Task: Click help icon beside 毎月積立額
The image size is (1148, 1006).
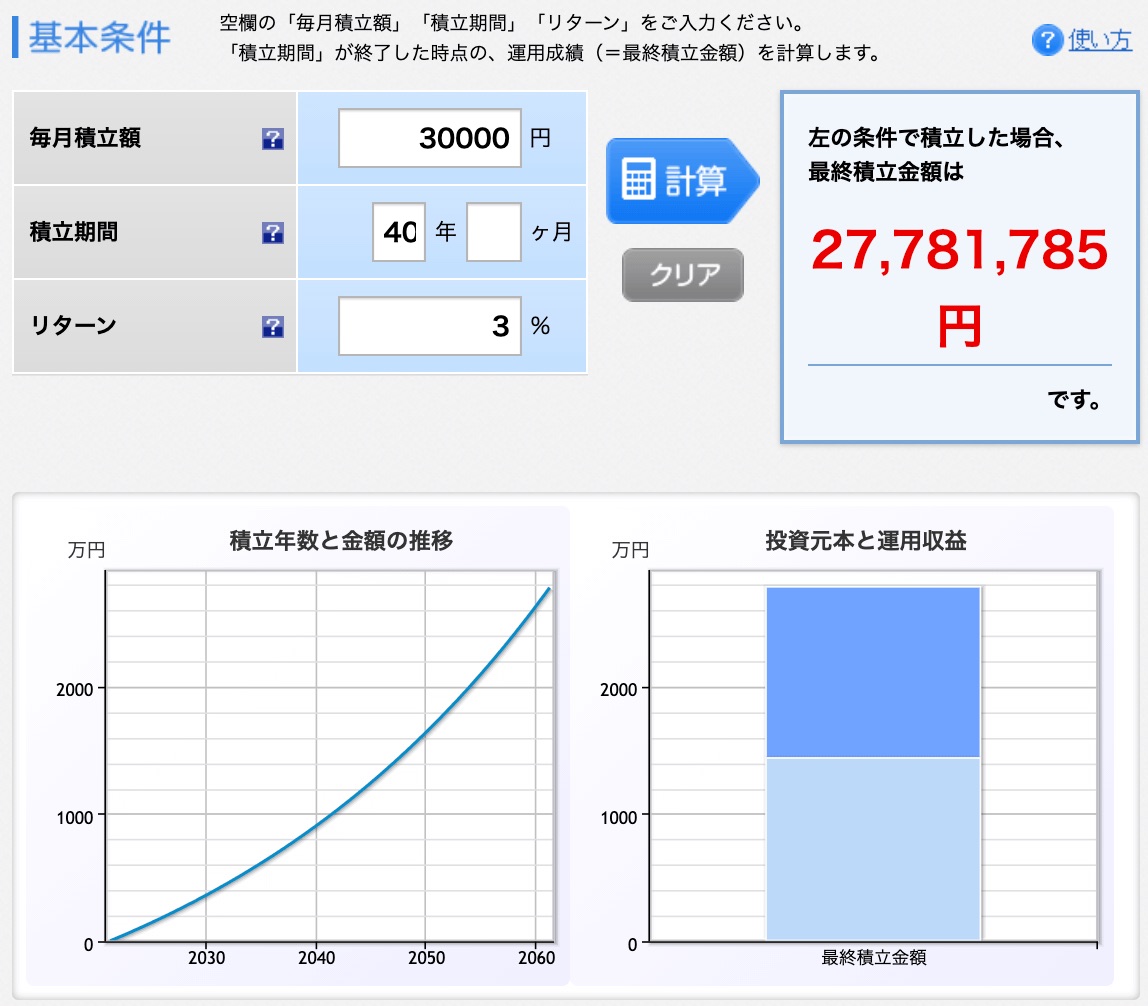Action: (x=272, y=139)
